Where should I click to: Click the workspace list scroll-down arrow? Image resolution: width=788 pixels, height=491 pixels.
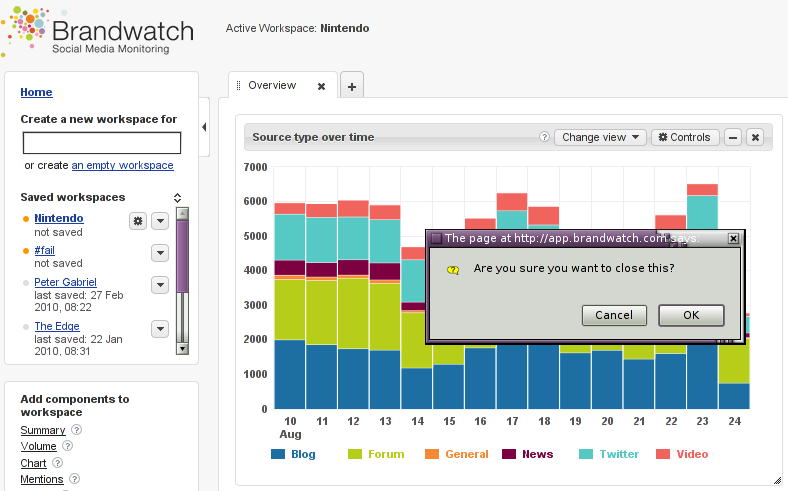pyautogui.click(x=182, y=349)
